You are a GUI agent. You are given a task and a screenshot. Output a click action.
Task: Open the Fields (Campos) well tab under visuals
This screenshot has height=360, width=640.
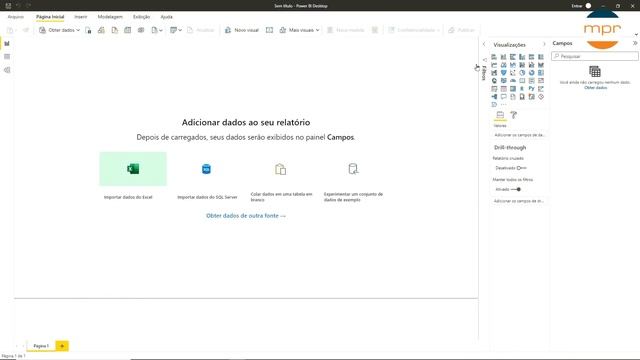click(500, 115)
